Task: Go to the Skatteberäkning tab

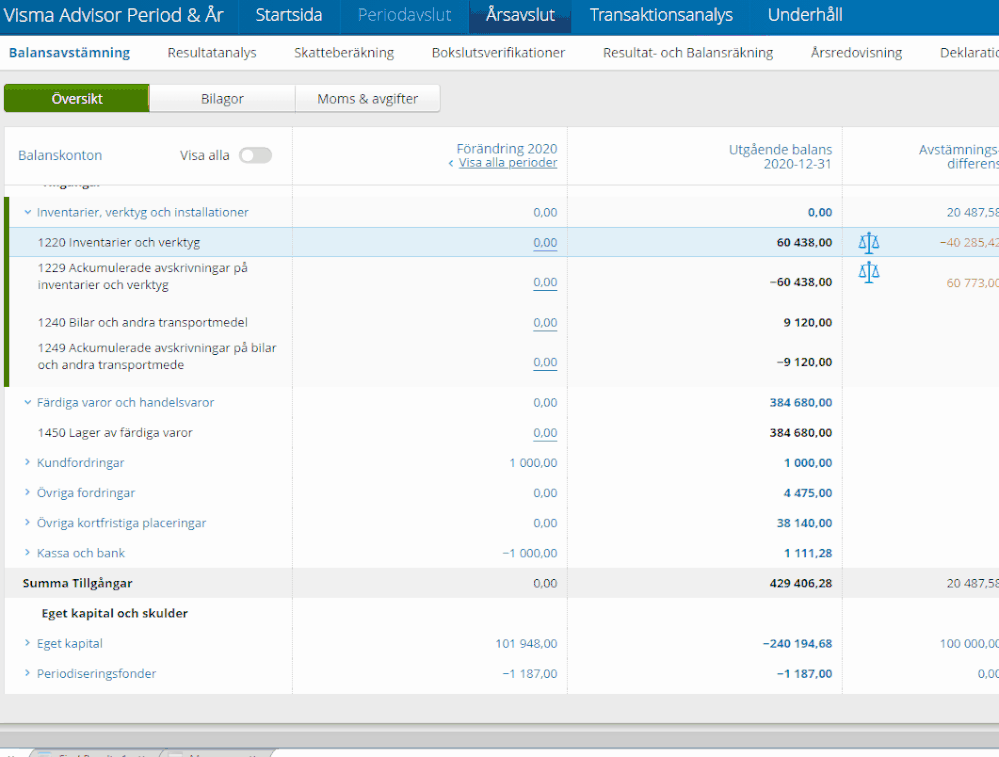Action: pos(343,53)
